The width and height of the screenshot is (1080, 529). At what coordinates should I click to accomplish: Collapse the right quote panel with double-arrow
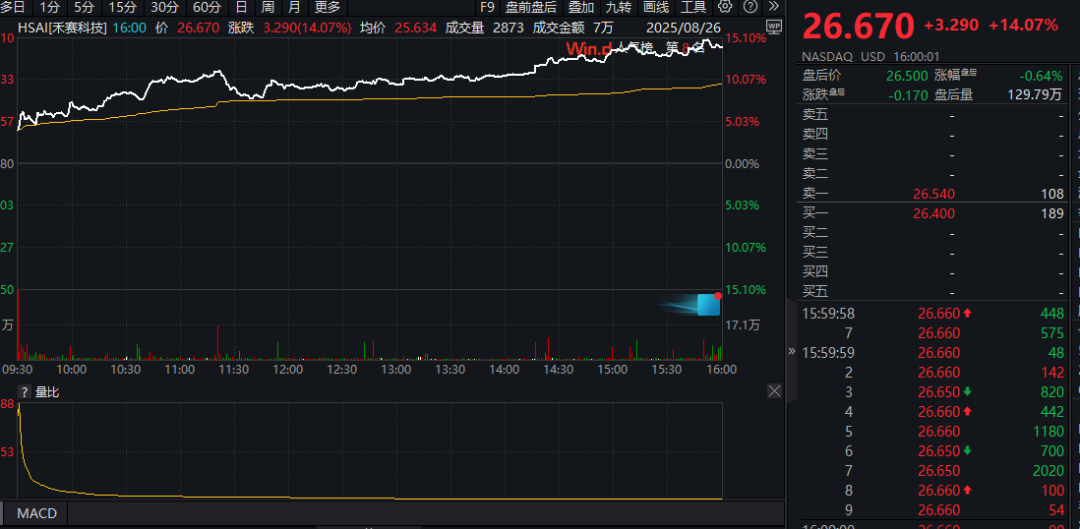pos(792,351)
